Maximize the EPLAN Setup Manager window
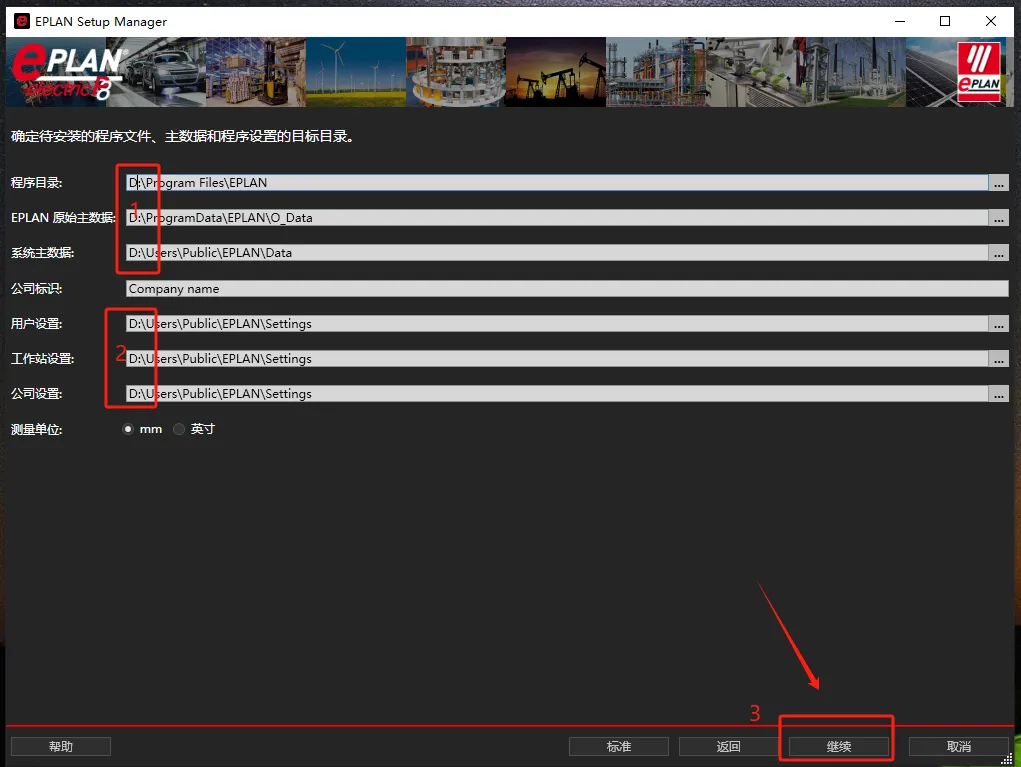The width and height of the screenshot is (1021, 767). 945,21
